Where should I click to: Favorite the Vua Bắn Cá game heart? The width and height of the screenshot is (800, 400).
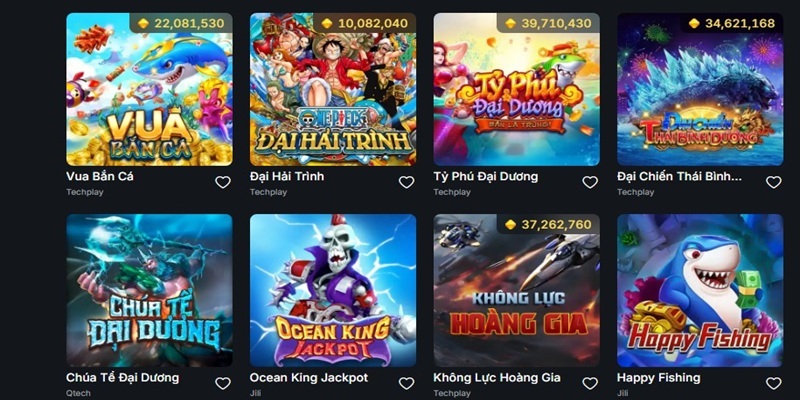coord(222,182)
